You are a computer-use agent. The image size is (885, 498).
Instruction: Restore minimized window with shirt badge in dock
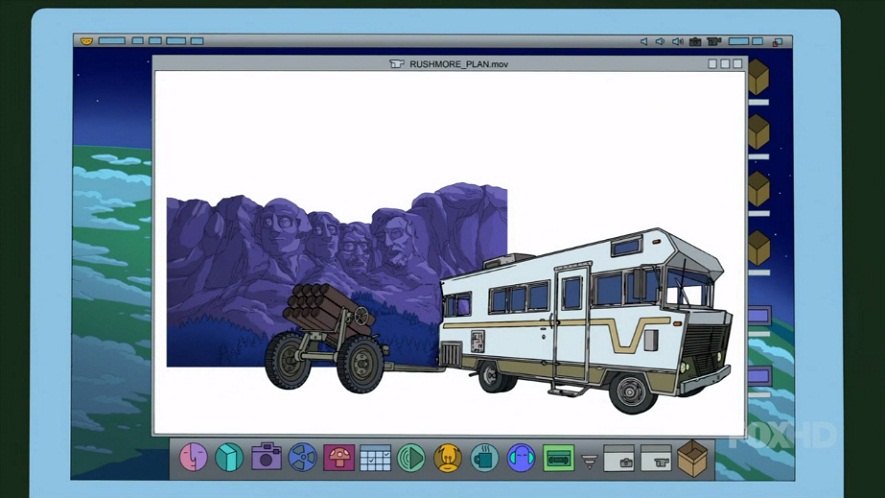tap(656, 458)
